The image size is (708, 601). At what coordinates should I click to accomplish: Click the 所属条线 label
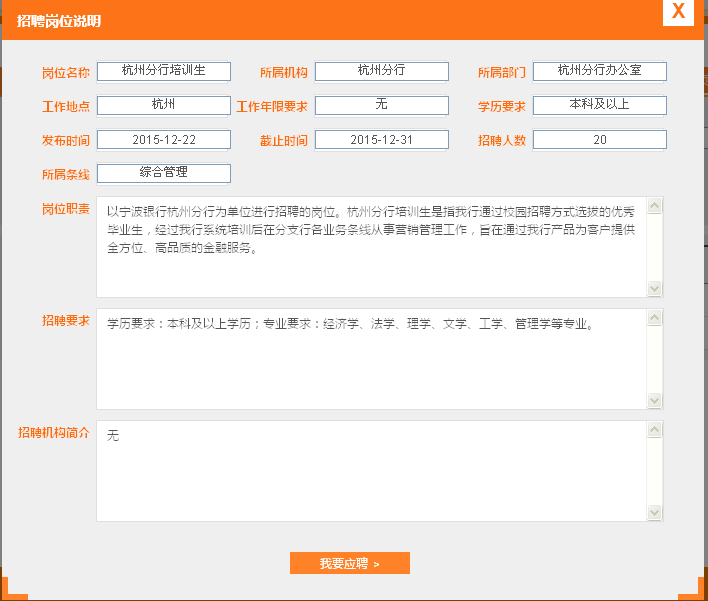(x=66, y=174)
